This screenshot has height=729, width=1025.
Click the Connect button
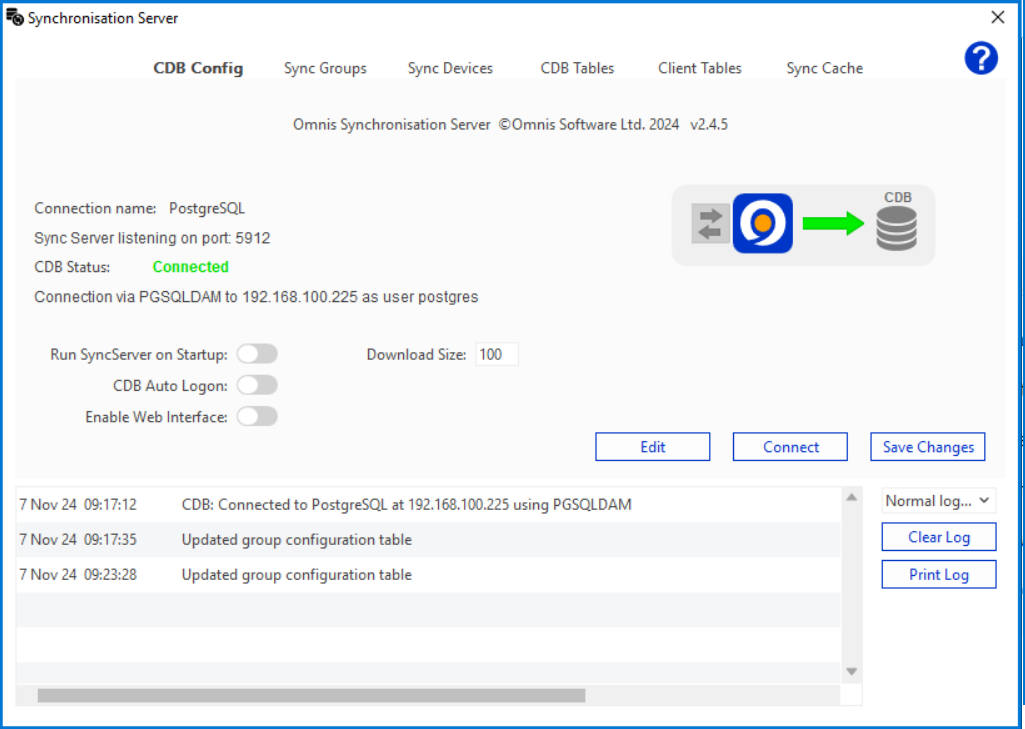(x=790, y=447)
